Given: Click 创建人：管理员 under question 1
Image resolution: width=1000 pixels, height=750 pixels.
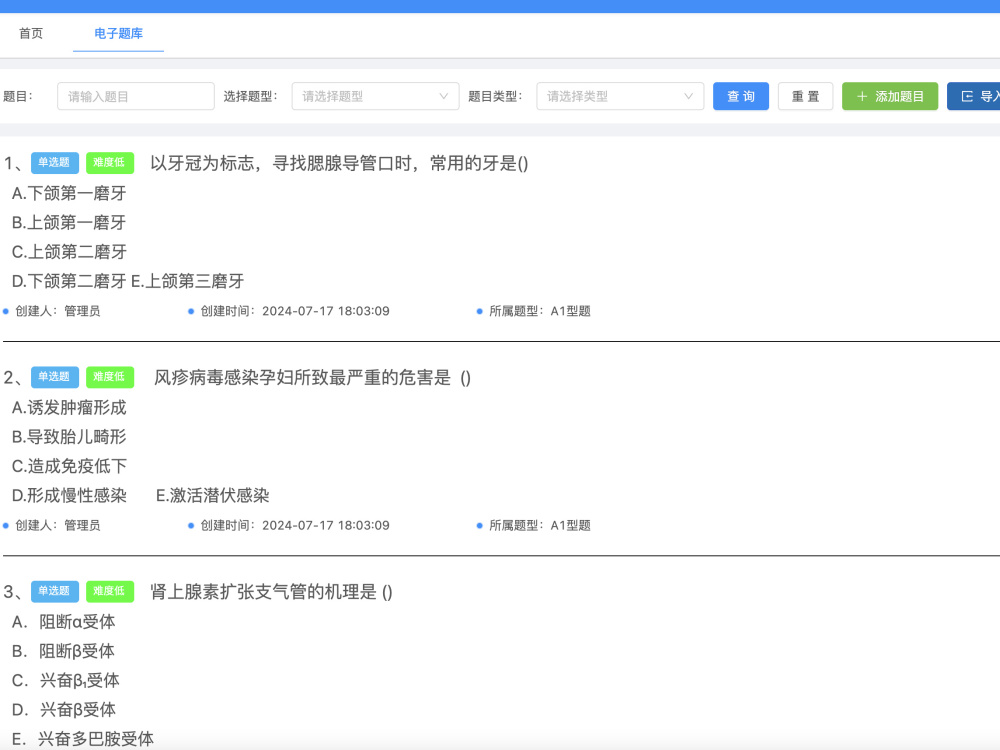Looking at the screenshot, I should click(57, 311).
